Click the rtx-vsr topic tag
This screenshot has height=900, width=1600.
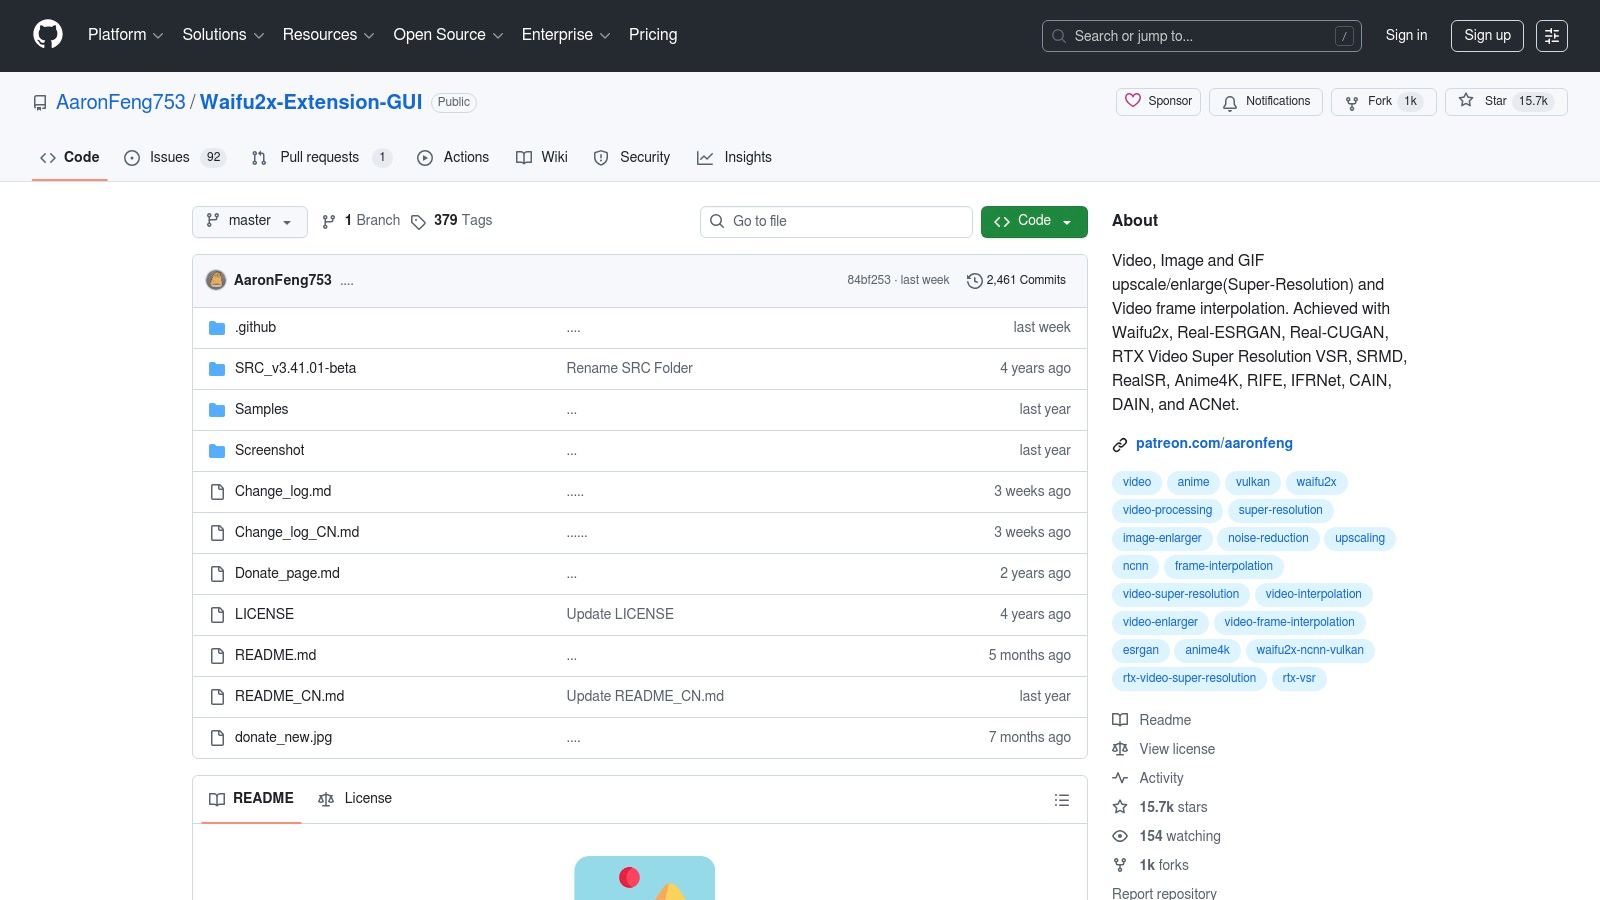1299,678
